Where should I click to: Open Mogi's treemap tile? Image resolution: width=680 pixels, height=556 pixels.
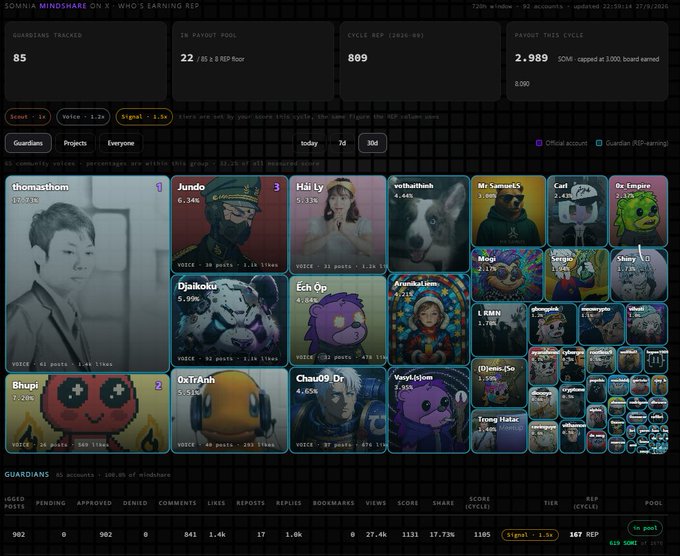point(507,275)
